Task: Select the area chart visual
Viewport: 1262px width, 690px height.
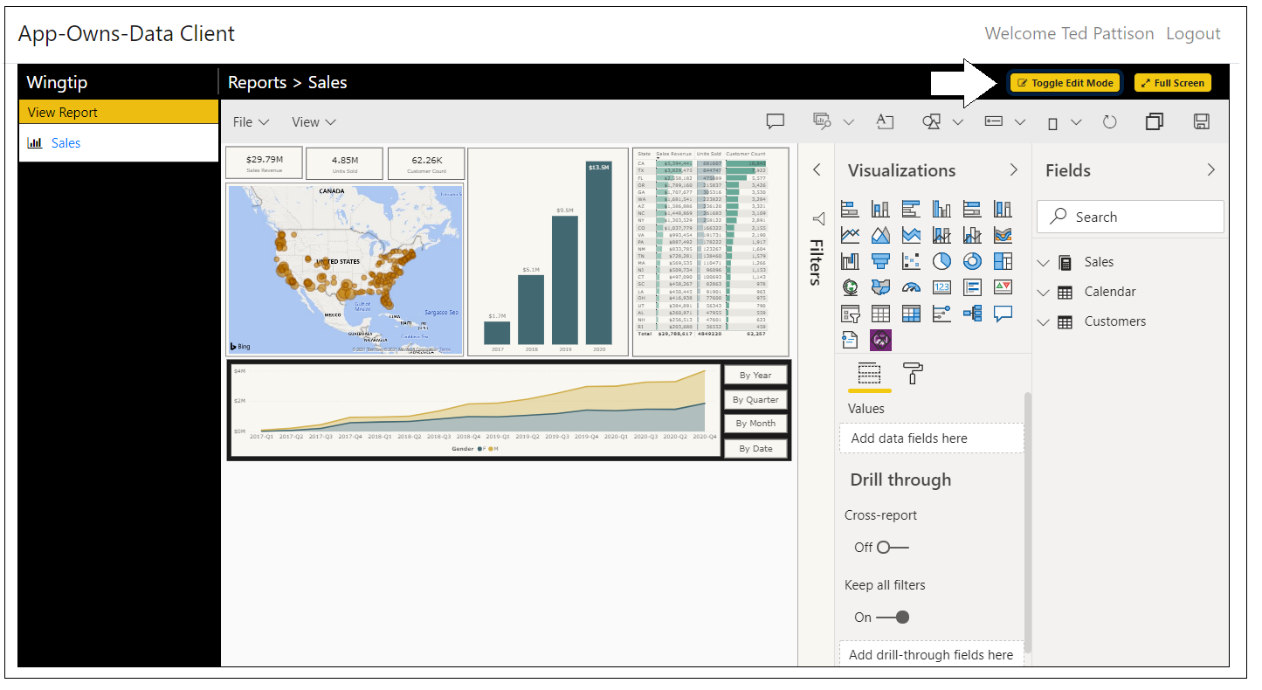Action: pyautogui.click(x=880, y=235)
